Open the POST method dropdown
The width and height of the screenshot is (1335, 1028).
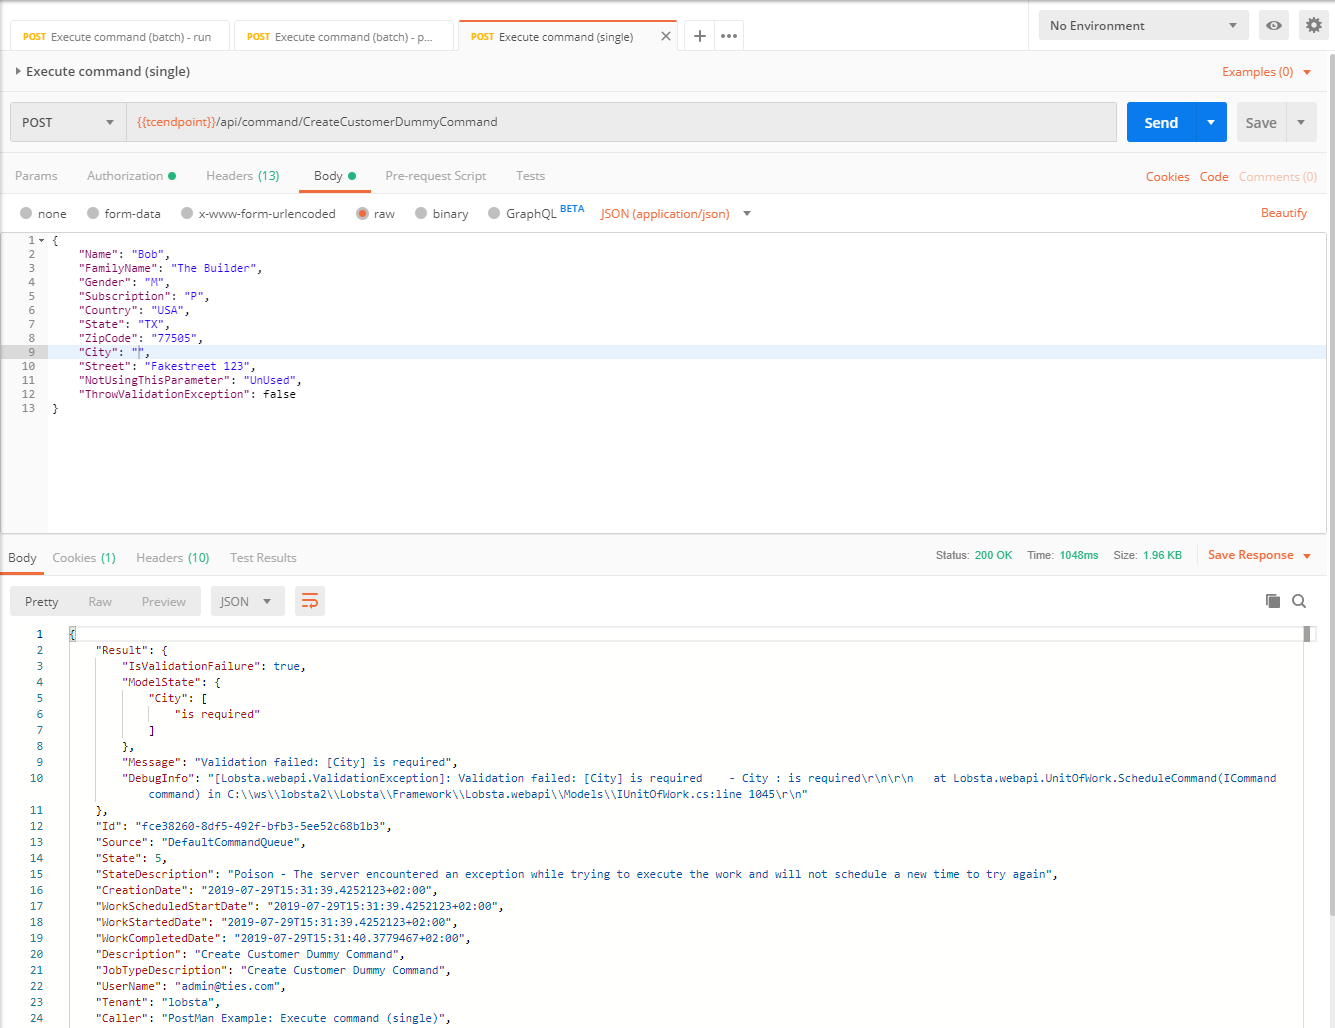[x=68, y=122]
